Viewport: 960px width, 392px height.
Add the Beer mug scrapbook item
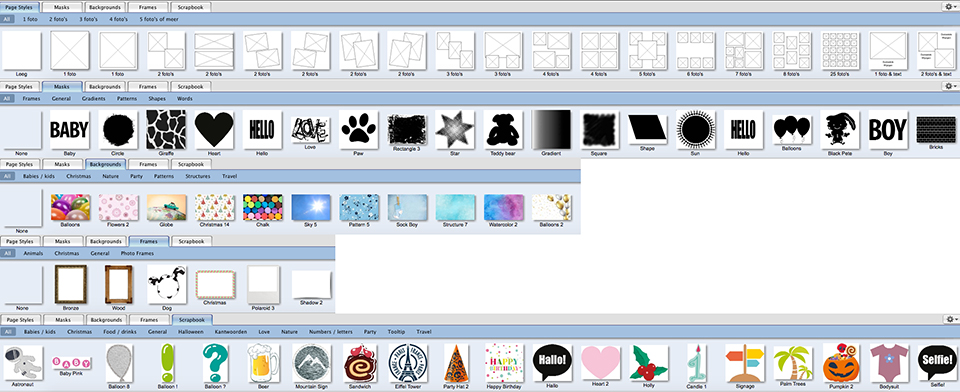click(x=263, y=363)
